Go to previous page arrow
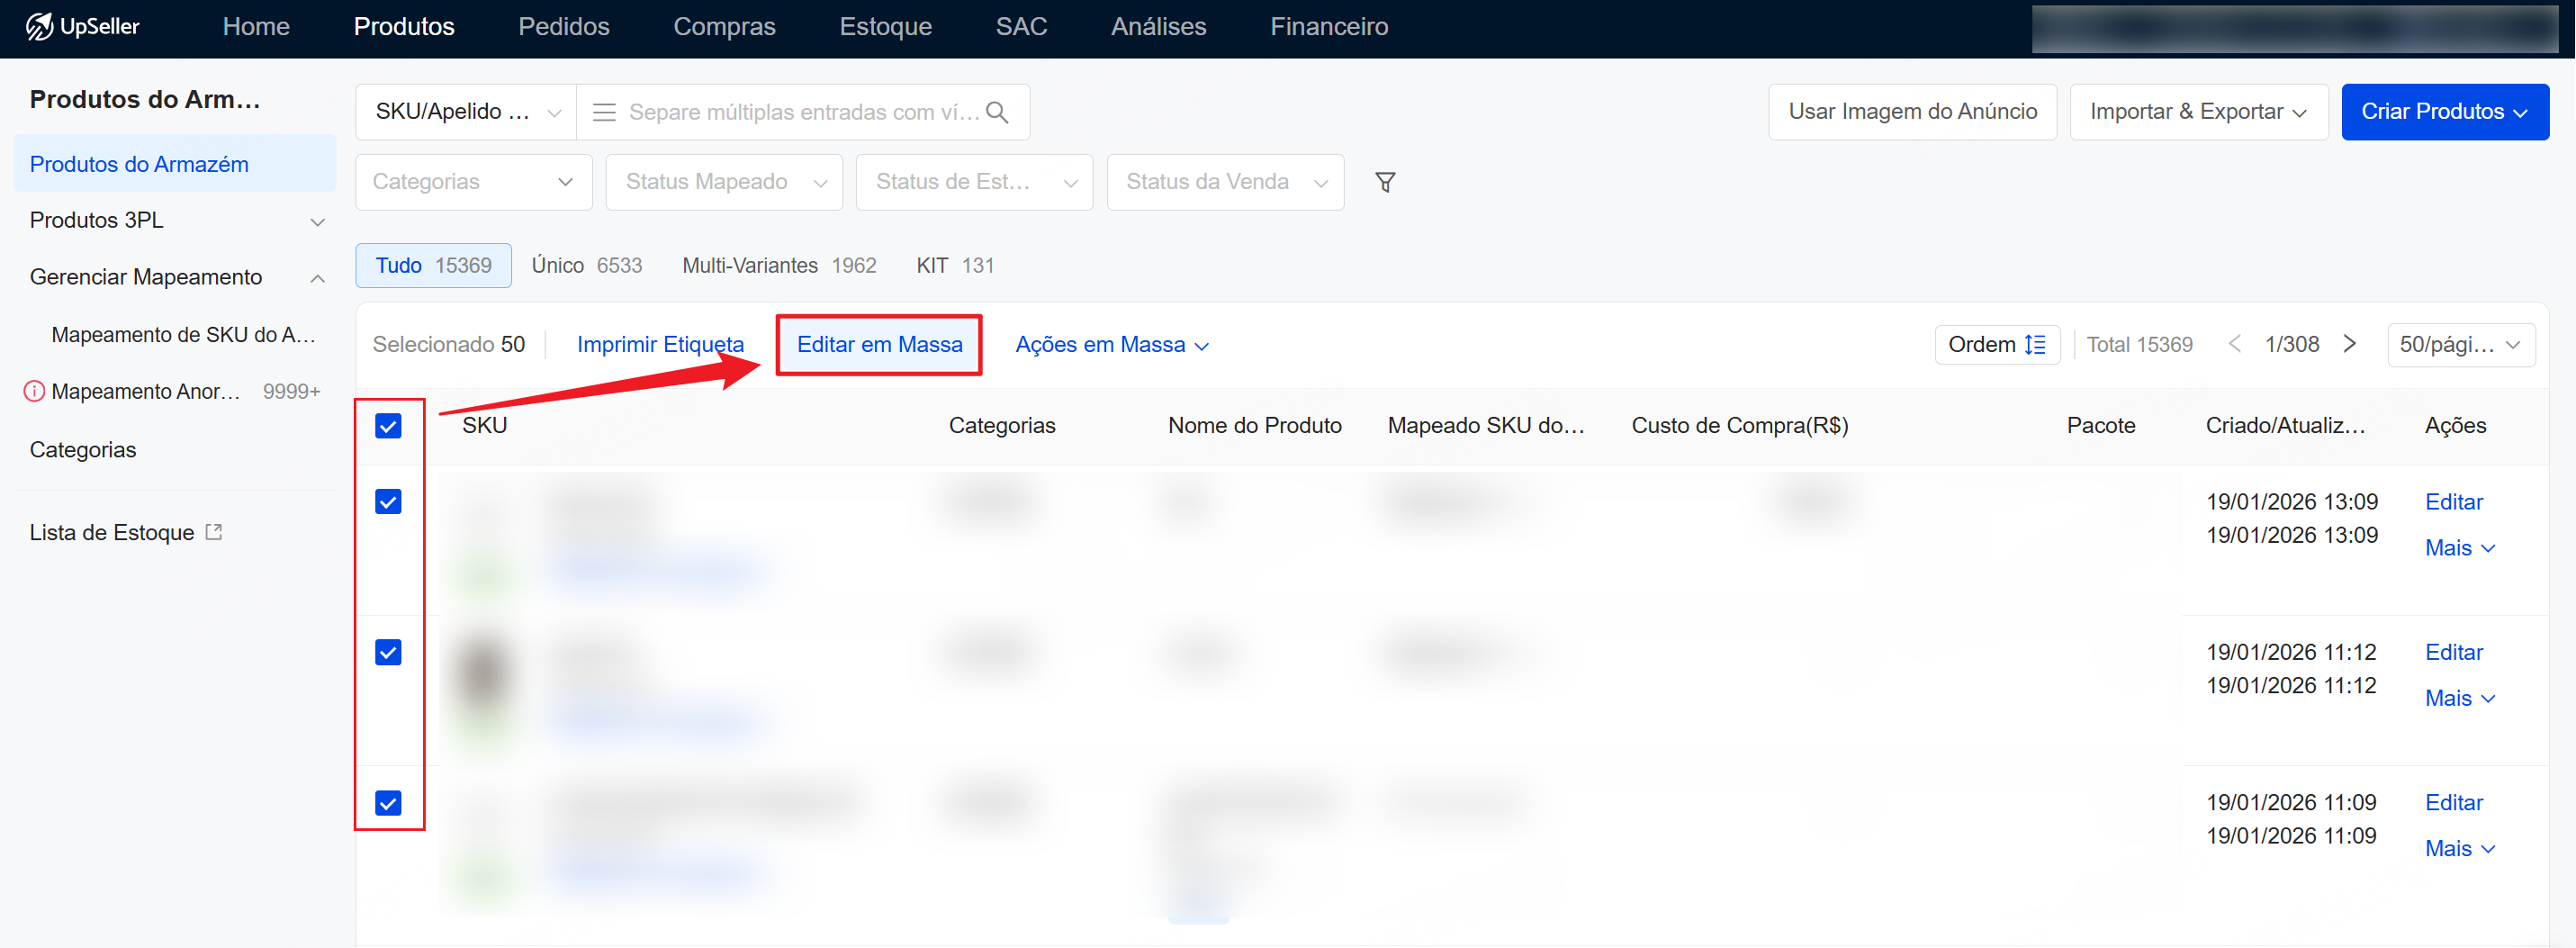 pos(2234,345)
